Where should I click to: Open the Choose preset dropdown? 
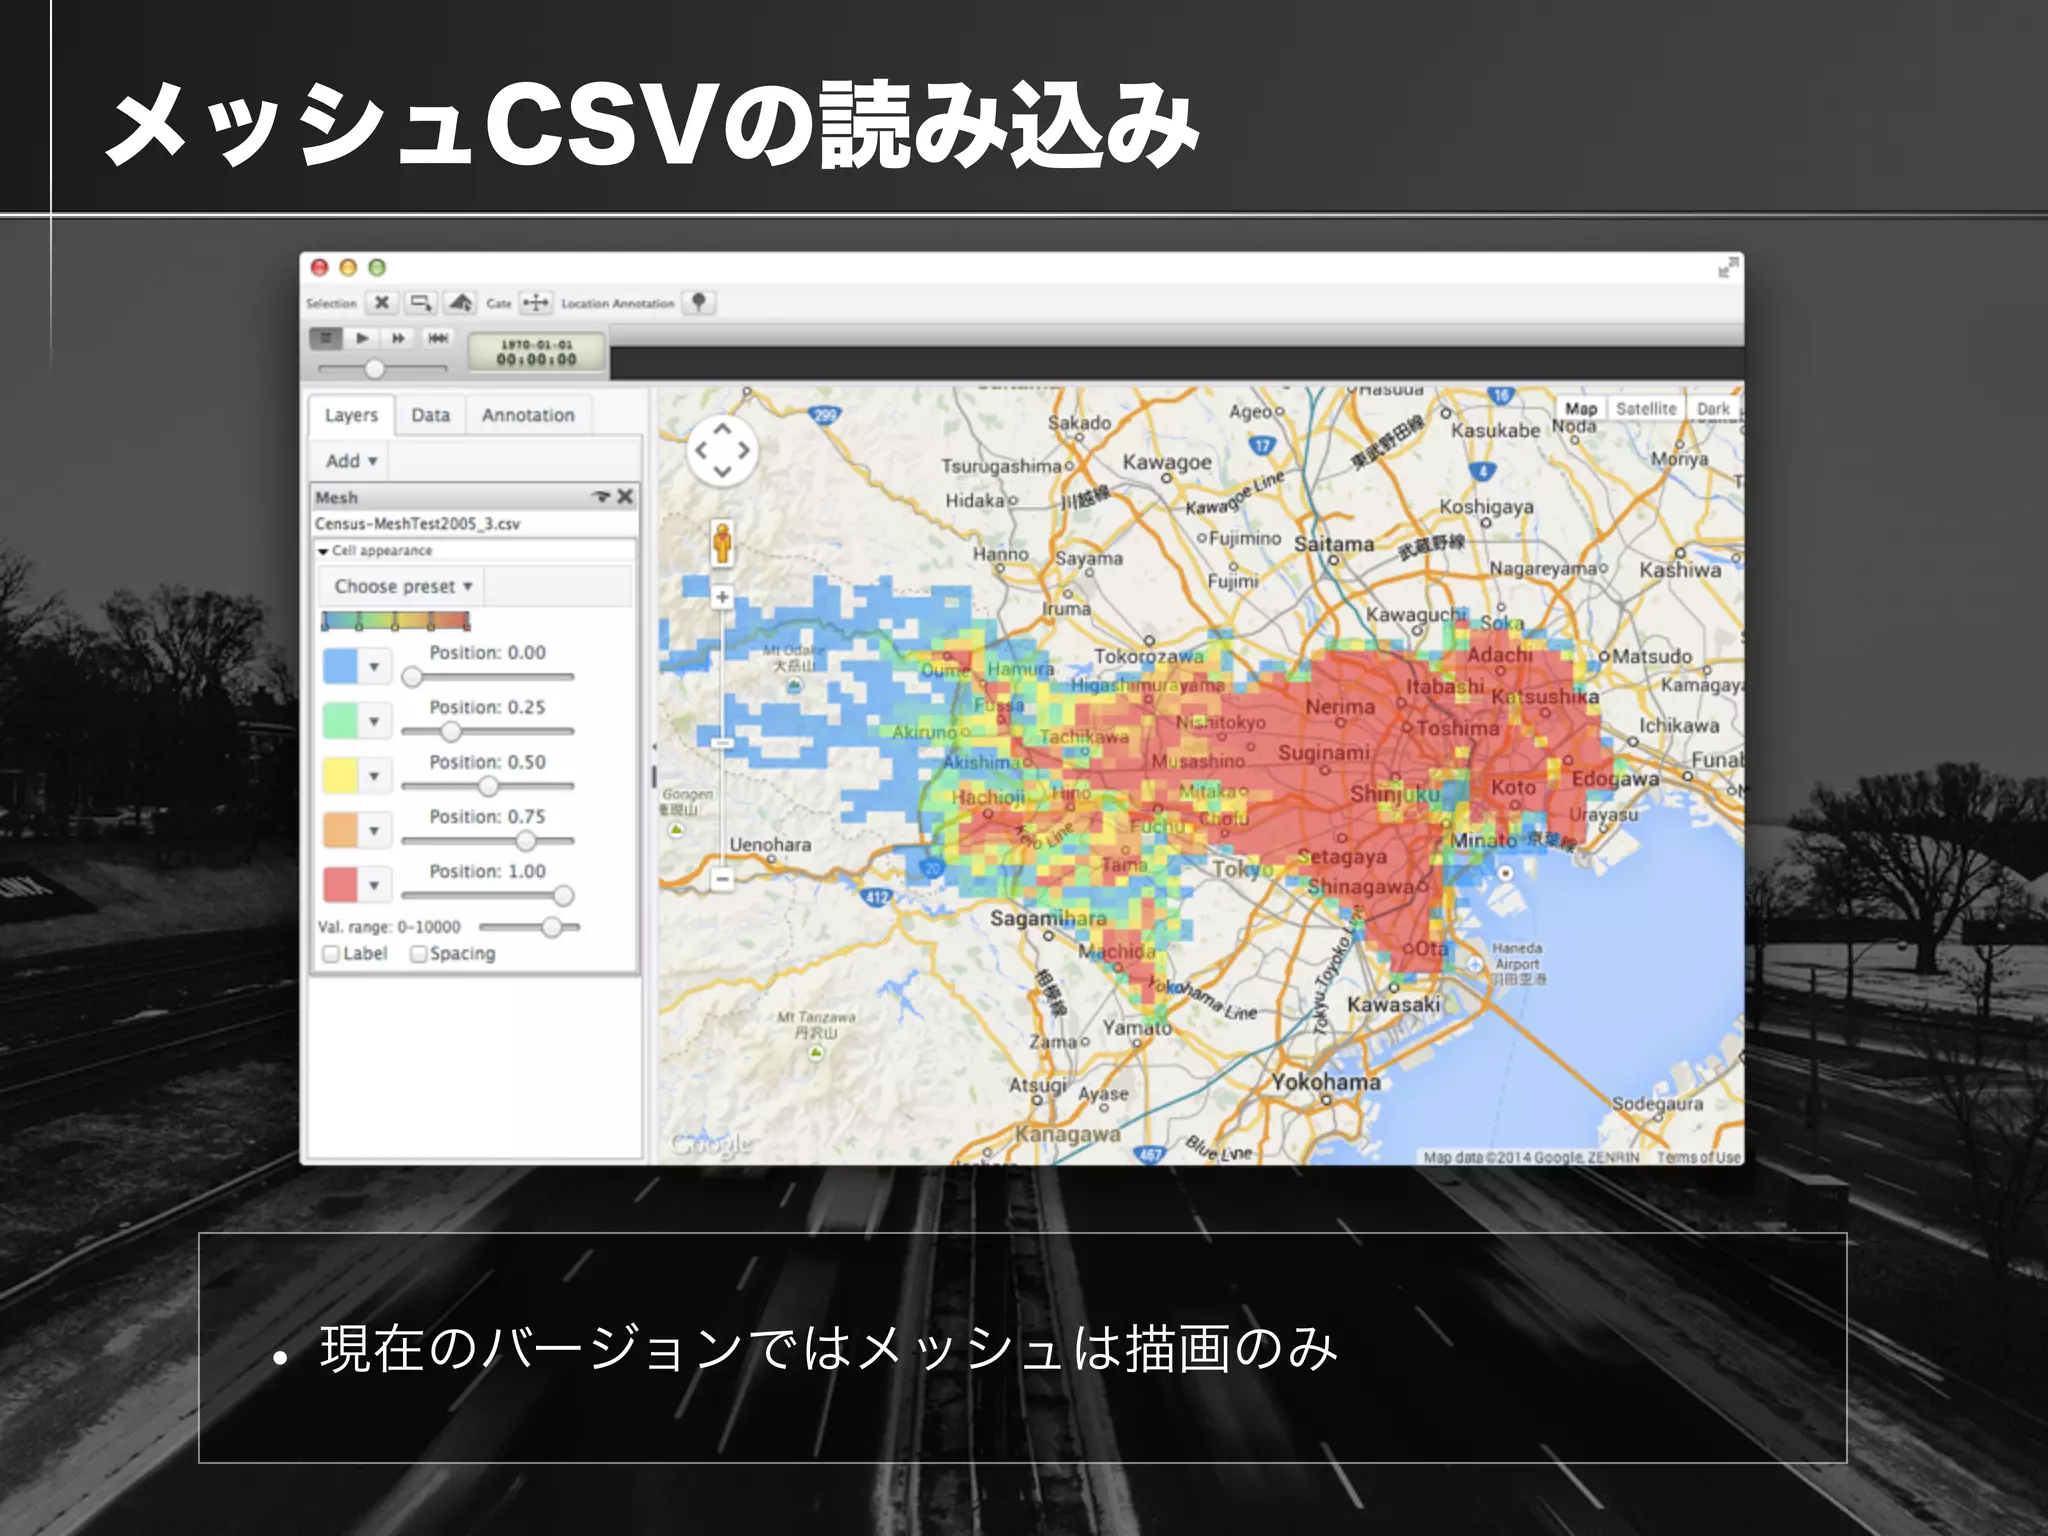(402, 587)
